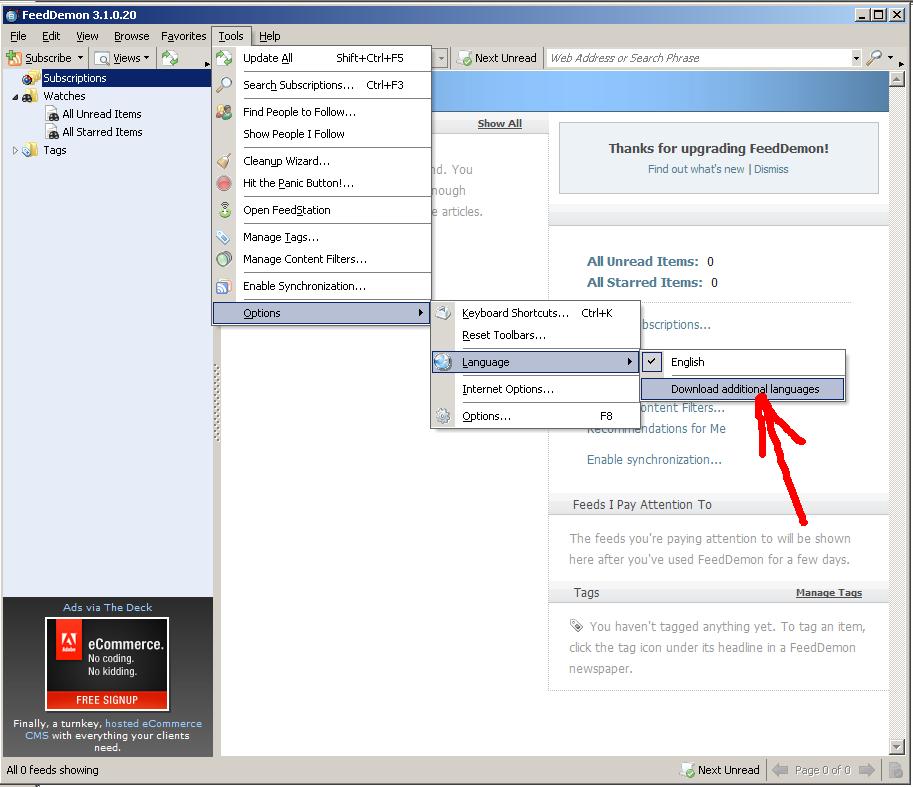The image size is (913, 787).
Task: Click the FeedStation icon in Tools menu
Action: tap(225, 210)
